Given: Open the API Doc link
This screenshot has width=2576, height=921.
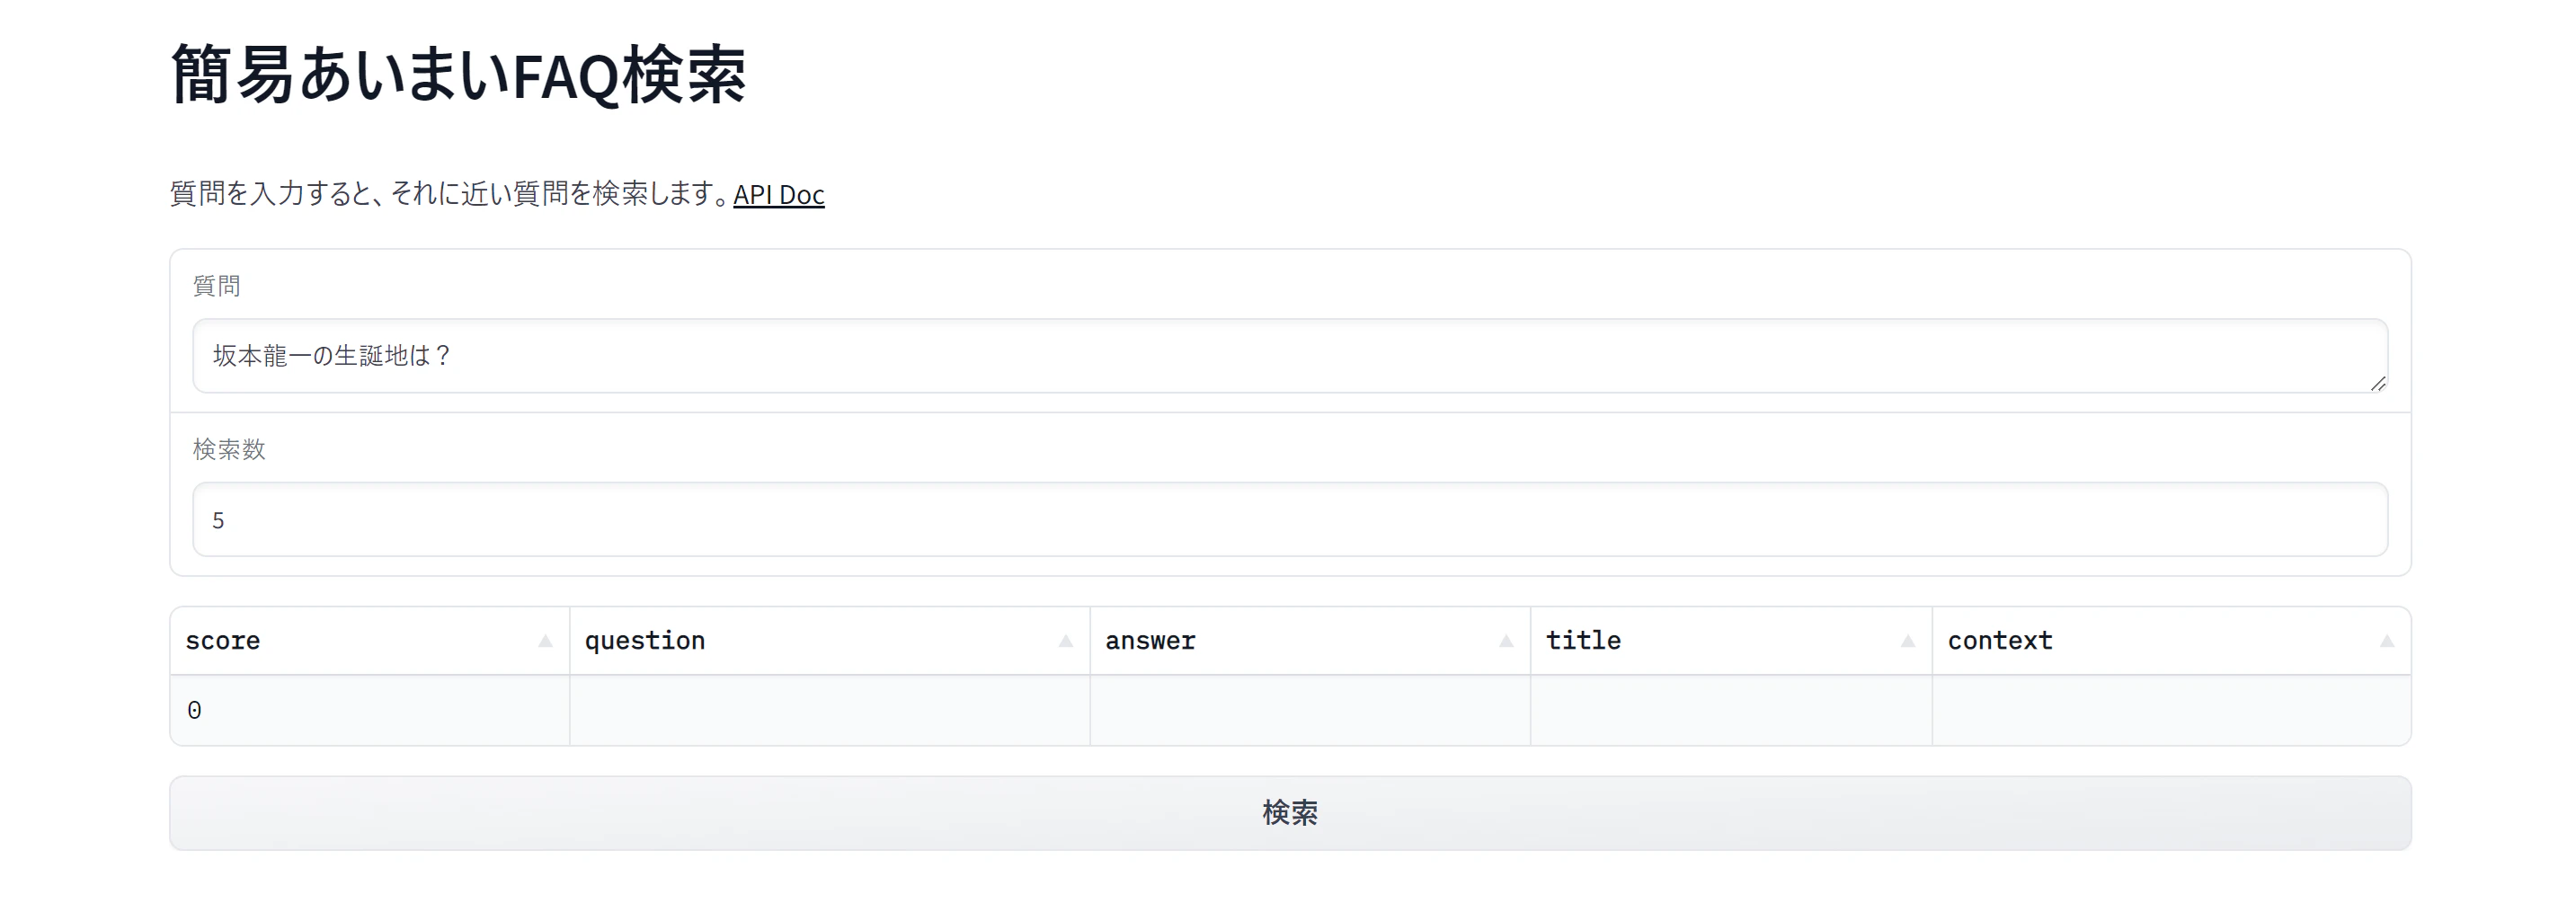Looking at the screenshot, I should (x=778, y=193).
